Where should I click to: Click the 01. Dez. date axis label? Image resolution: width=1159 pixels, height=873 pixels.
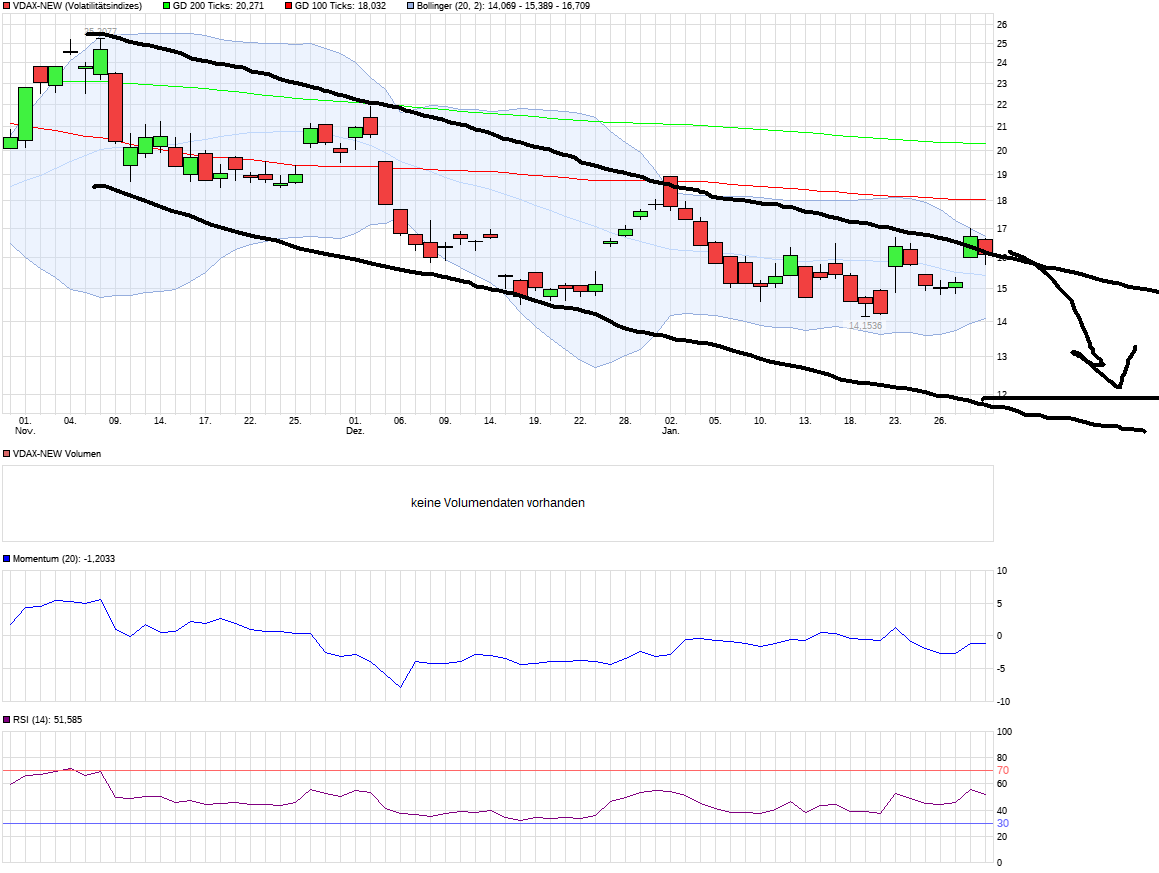[x=356, y=425]
